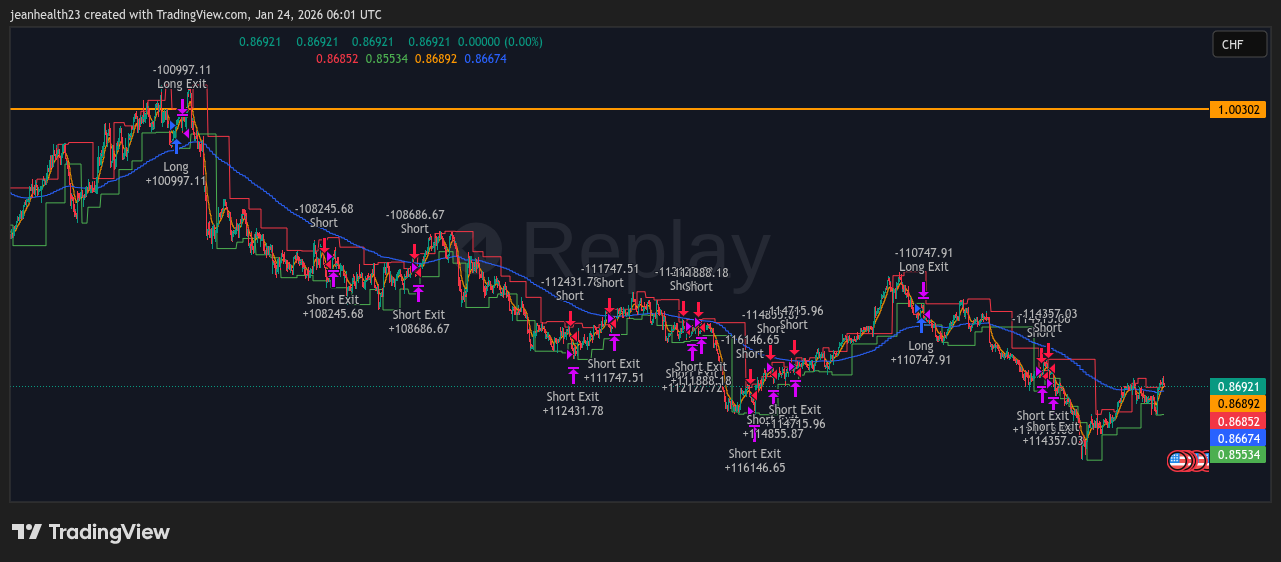Select the '-112431.78 Short' trade label
The width and height of the screenshot is (1281, 562).
point(570,289)
